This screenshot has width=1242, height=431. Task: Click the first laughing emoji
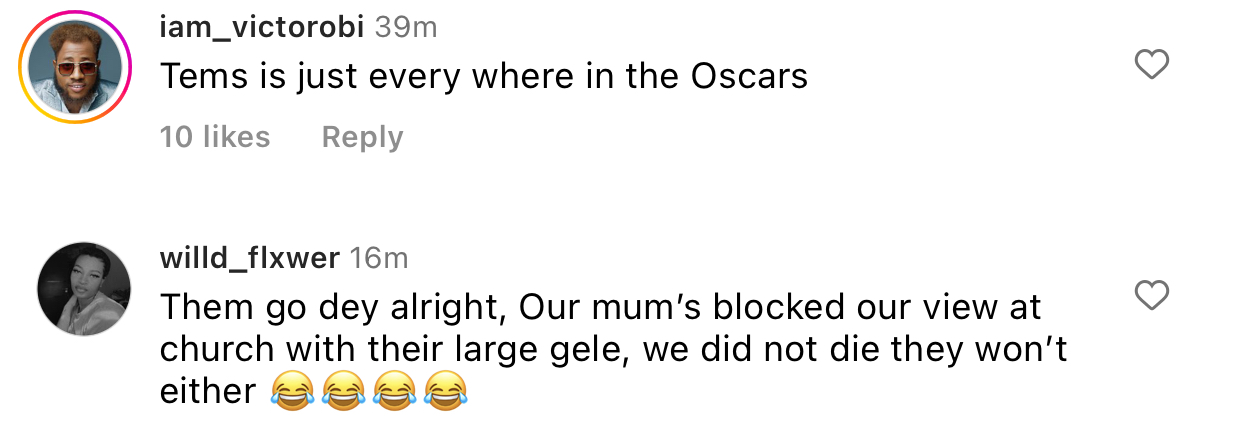pos(289,392)
